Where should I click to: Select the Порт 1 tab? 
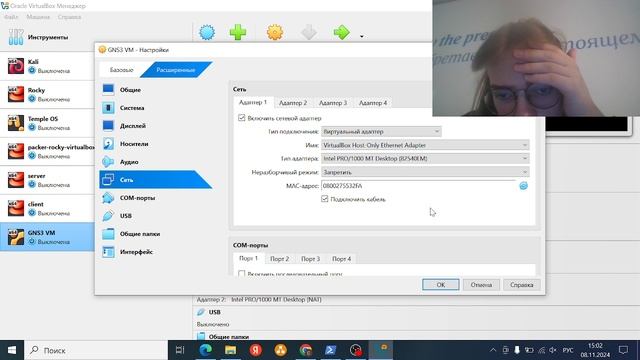click(x=249, y=258)
